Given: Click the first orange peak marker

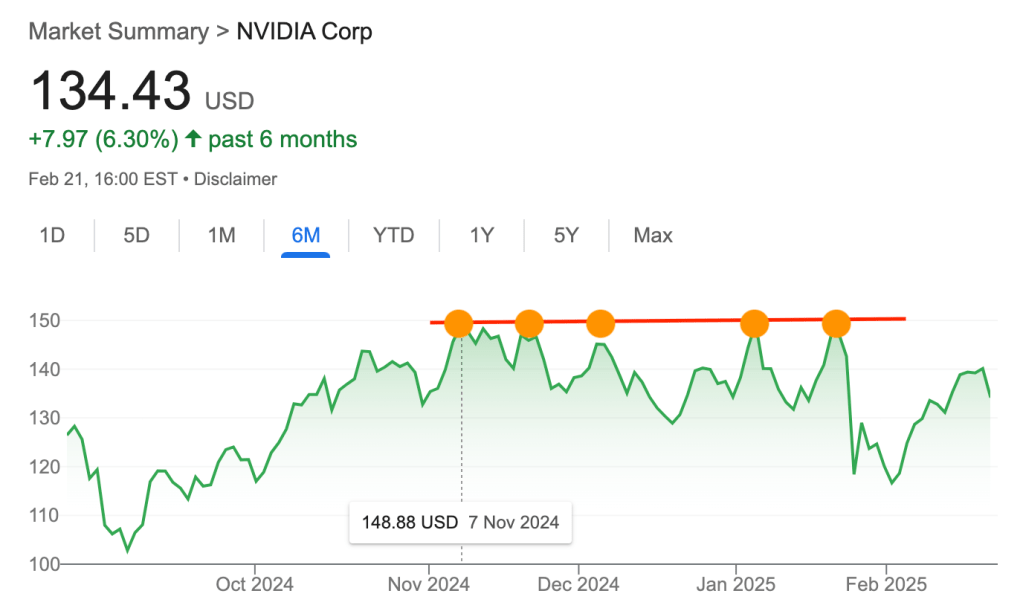Looking at the screenshot, I should point(458,323).
